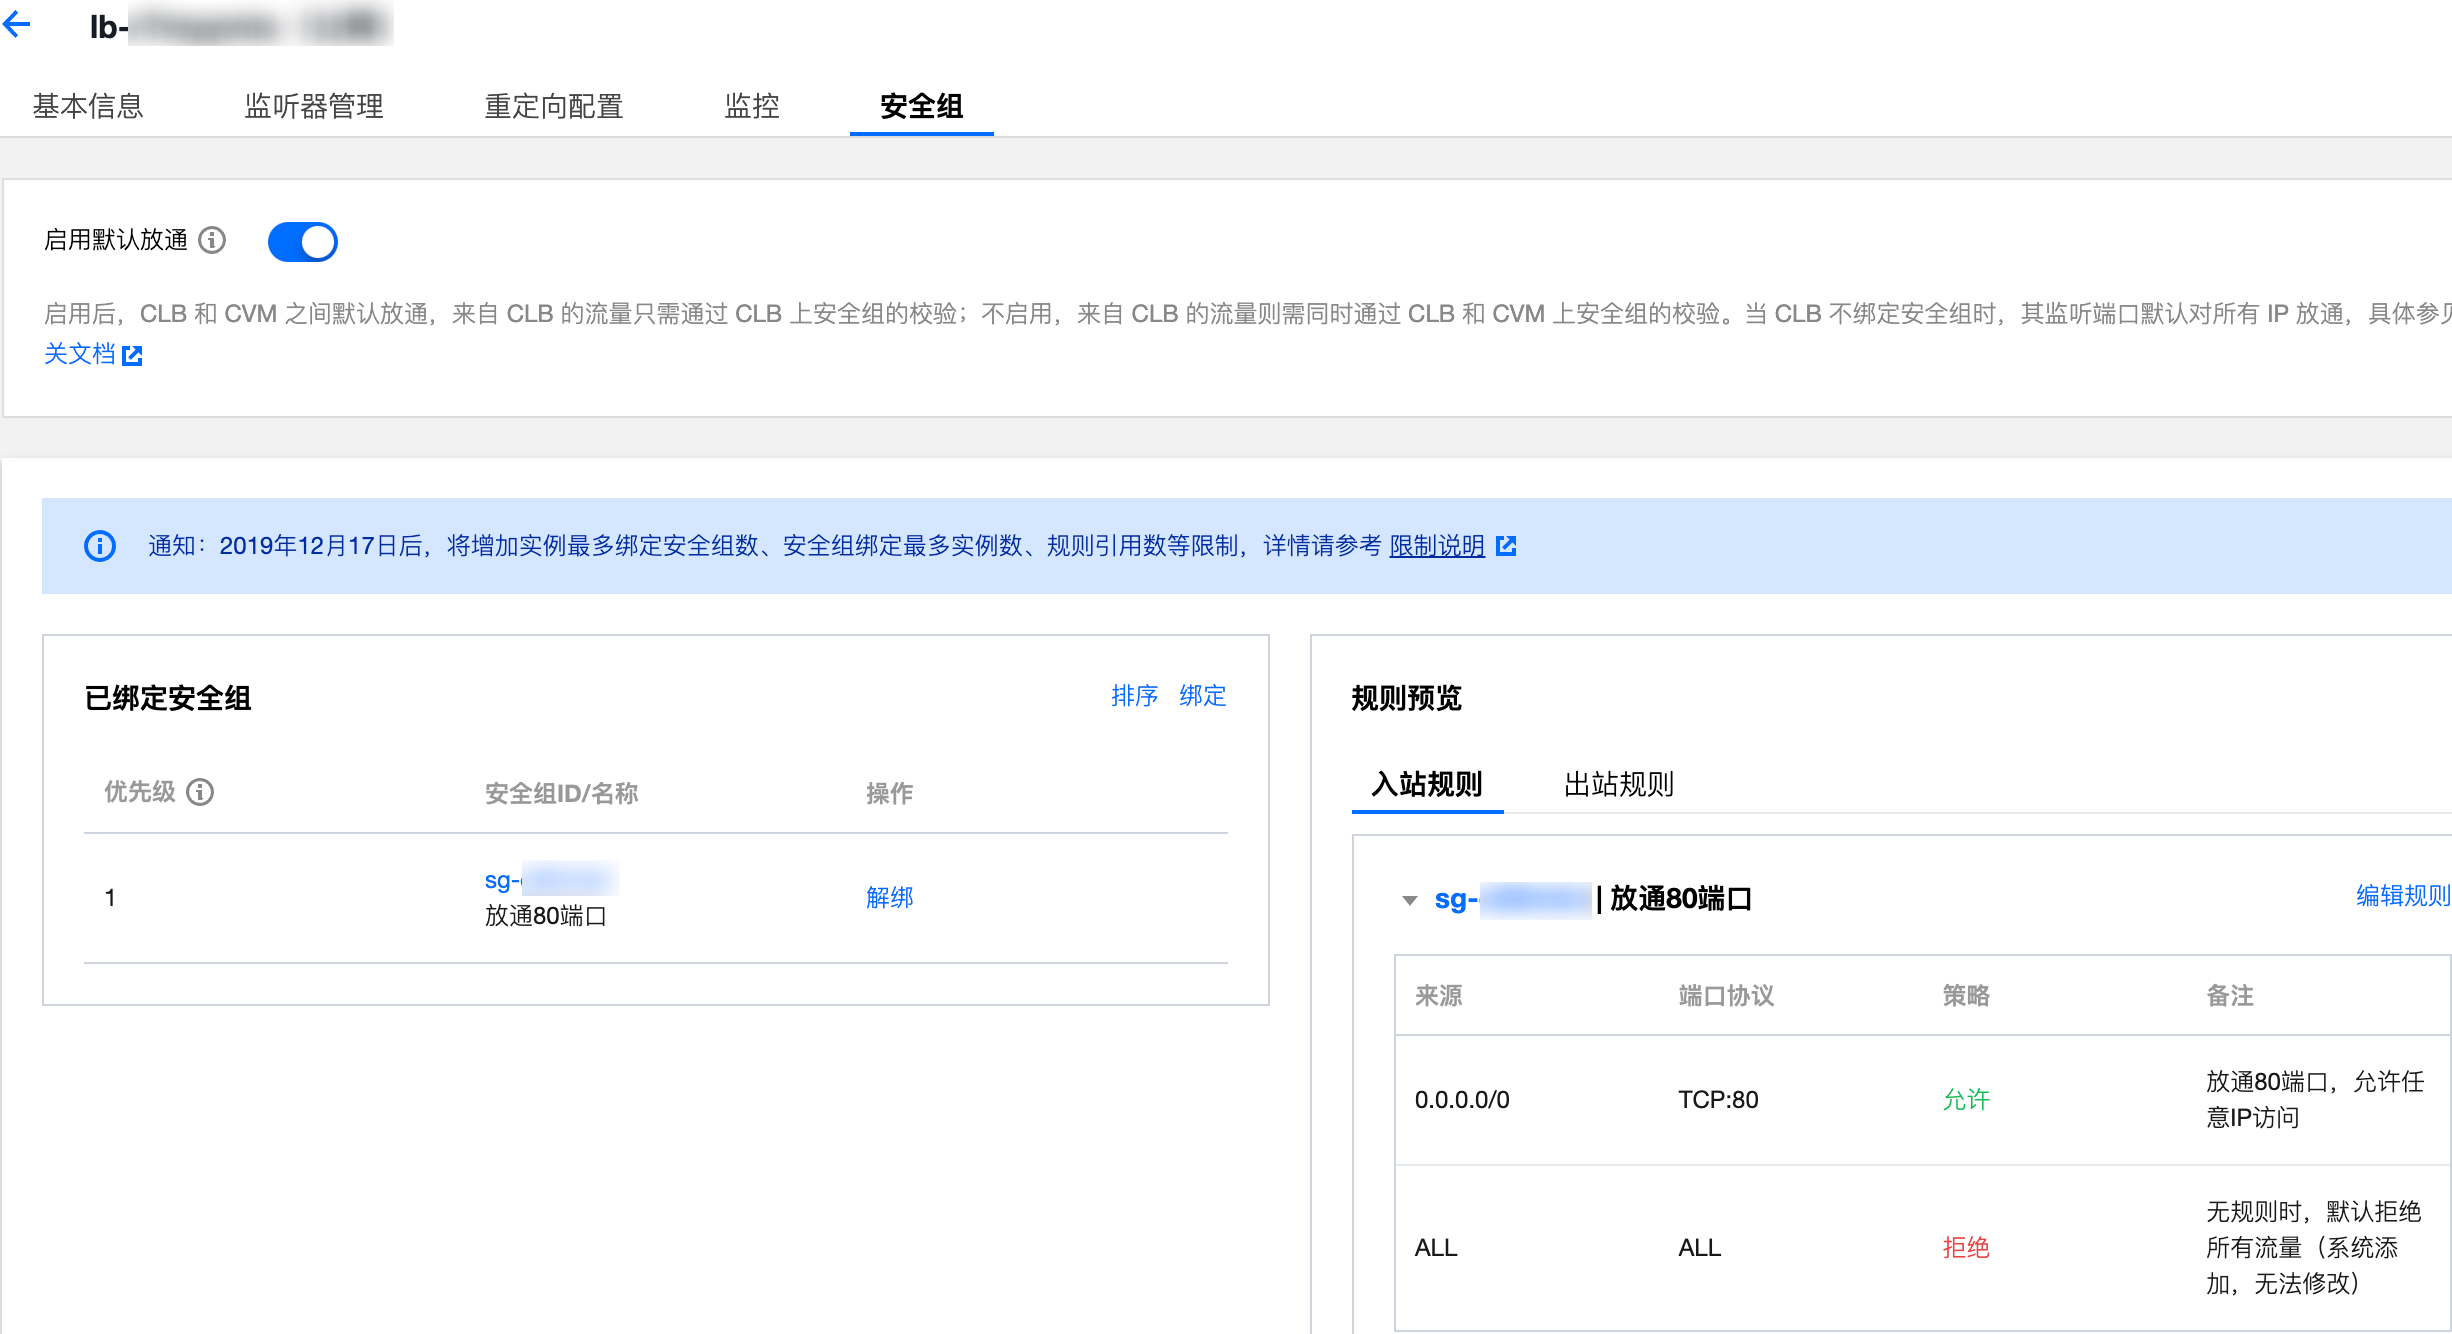Toggle the 启用默认放通 switch

[302, 242]
